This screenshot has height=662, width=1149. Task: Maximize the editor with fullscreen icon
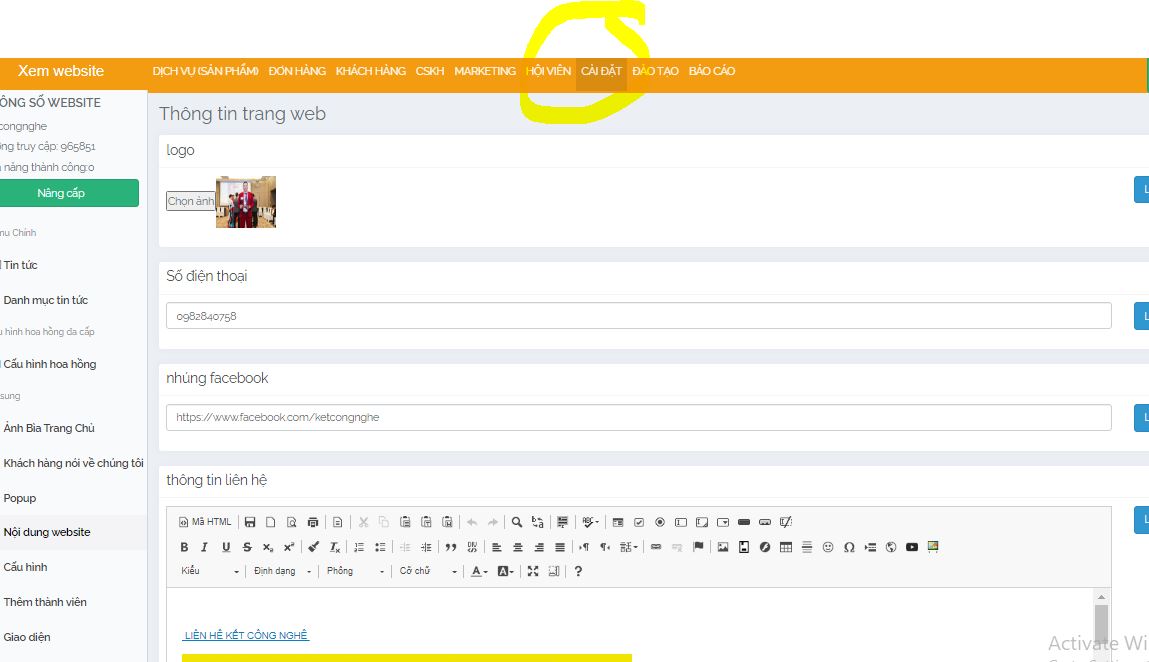pos(533,571)
